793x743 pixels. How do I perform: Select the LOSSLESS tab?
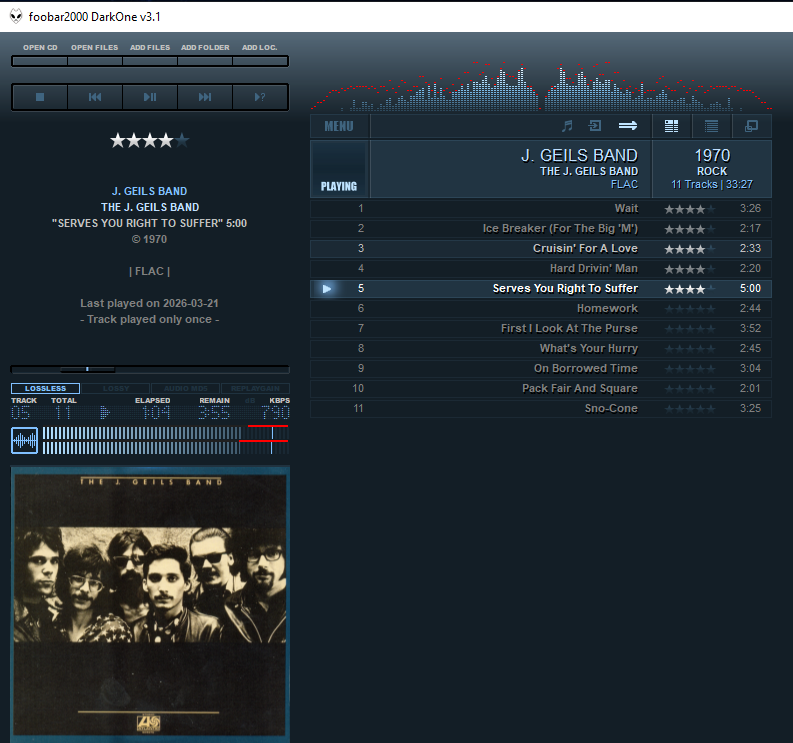(x=46, y=388)
